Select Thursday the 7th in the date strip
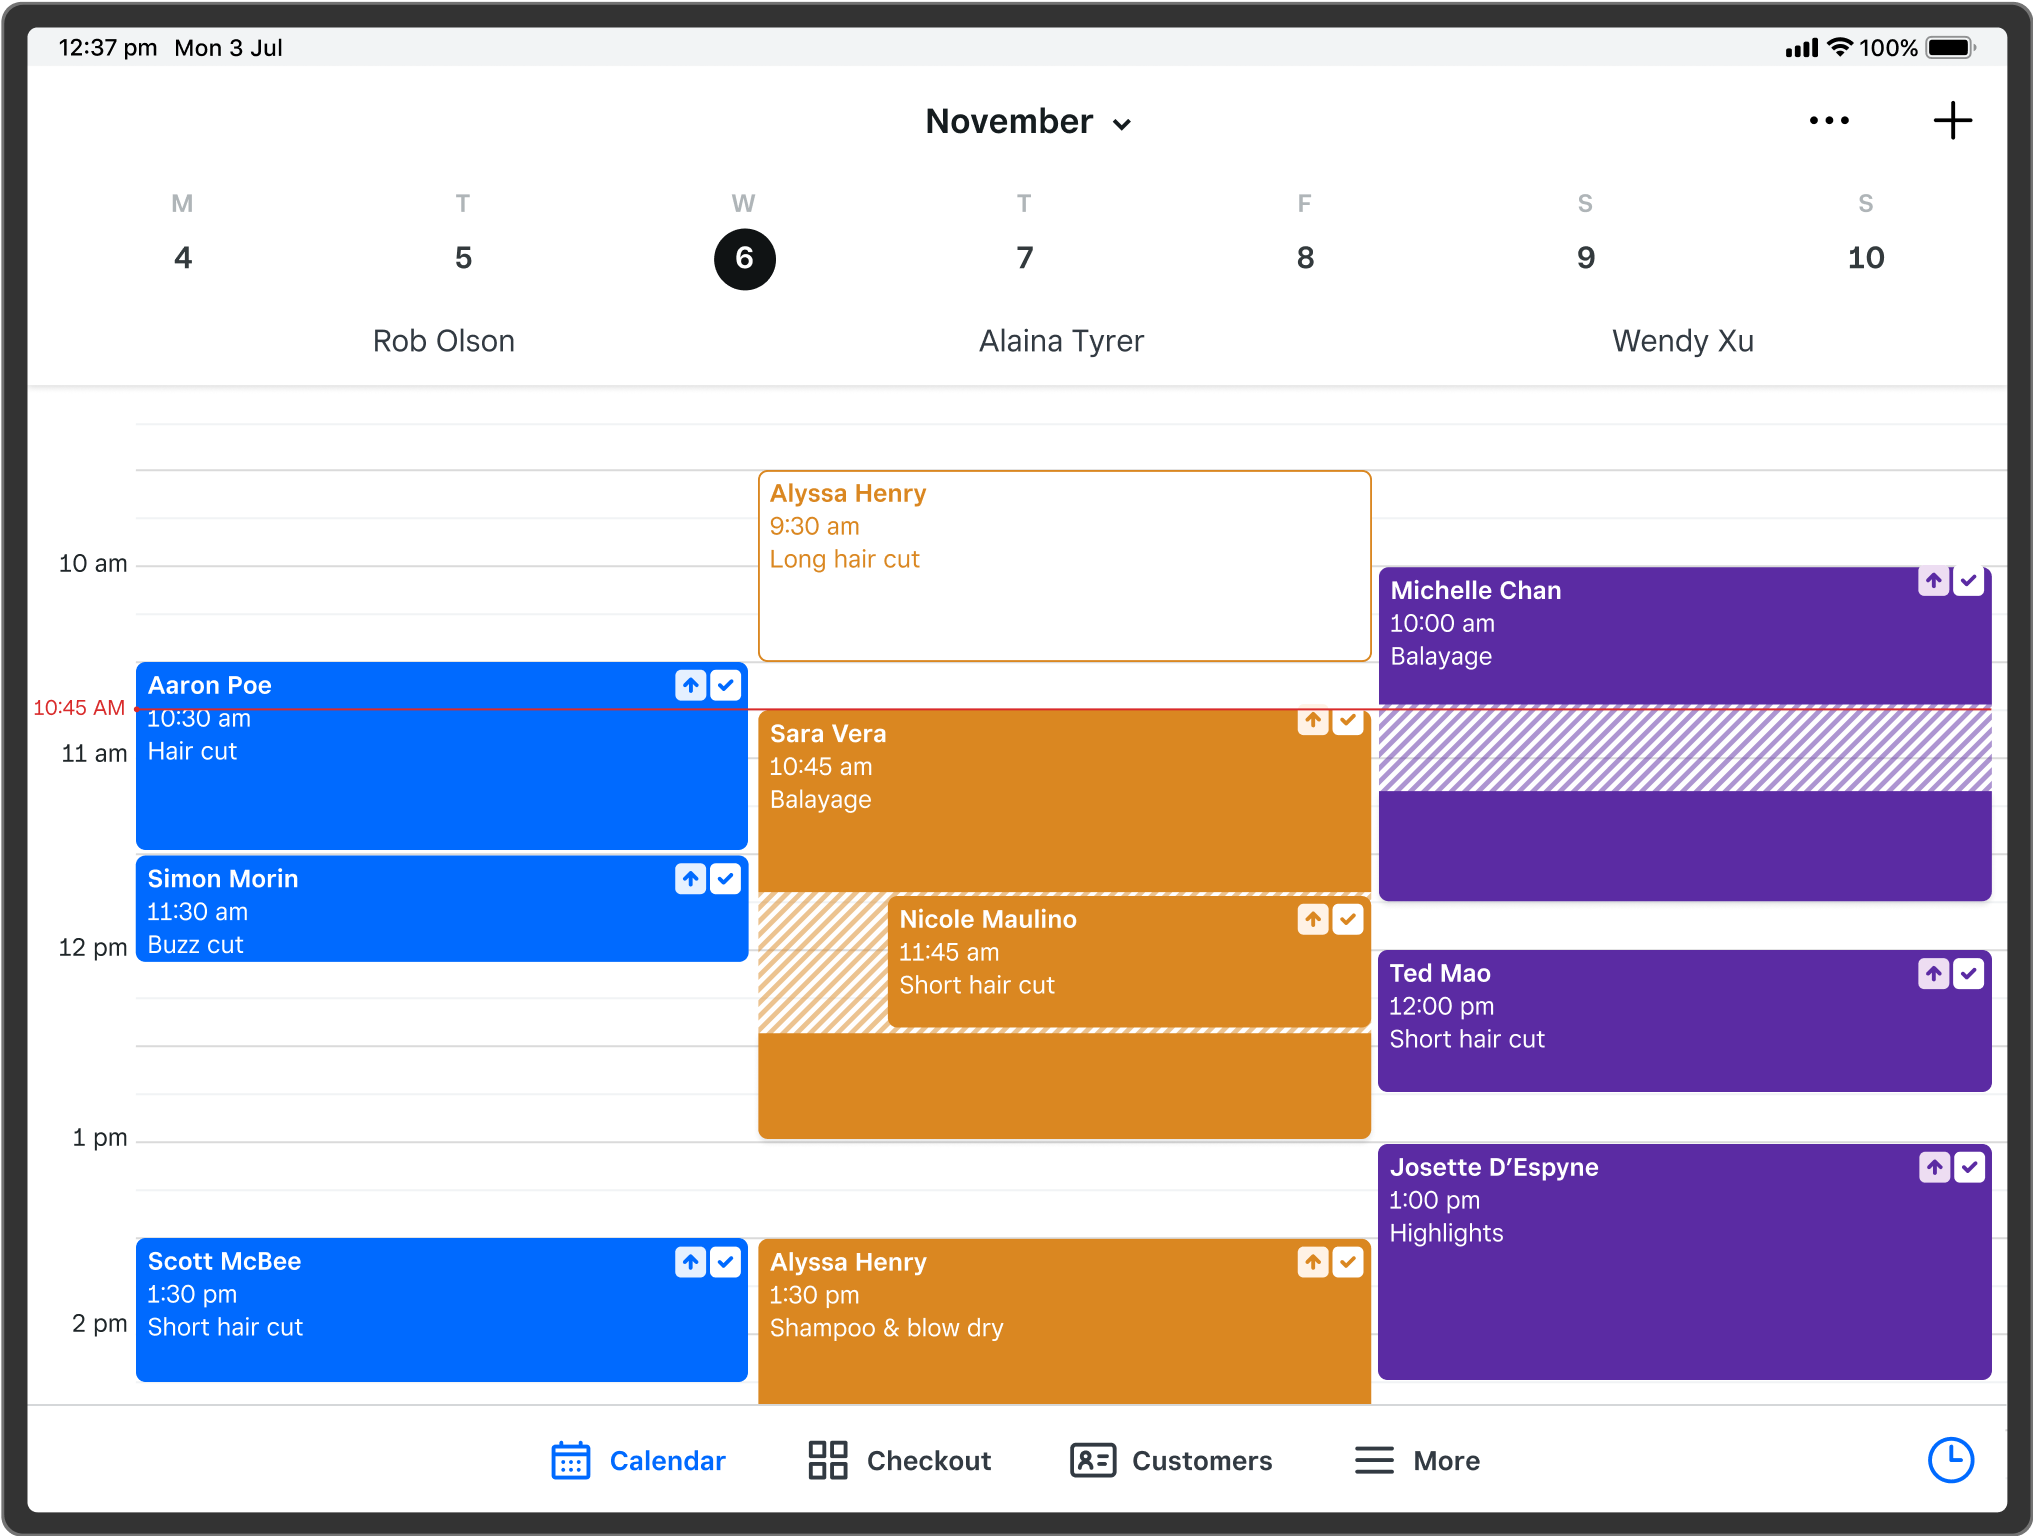2033x1536 pixels. 1024,258
